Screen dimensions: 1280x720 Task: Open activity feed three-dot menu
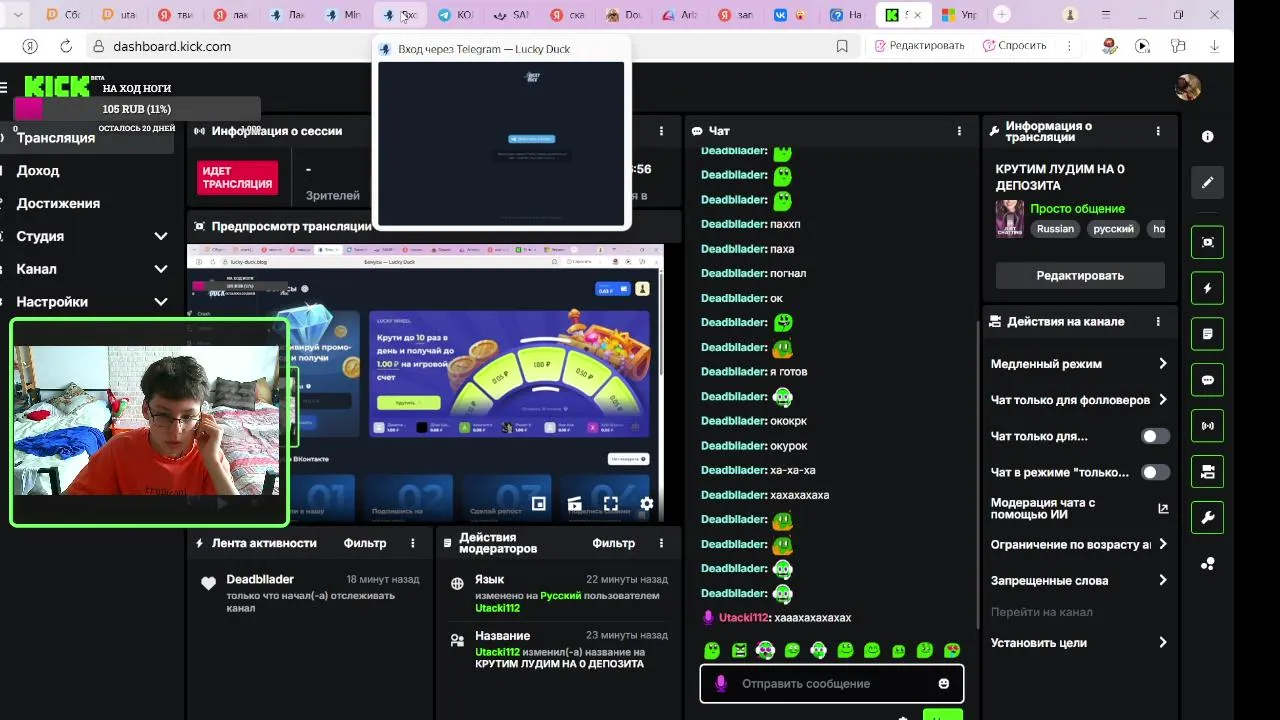(x=412, y=543)
